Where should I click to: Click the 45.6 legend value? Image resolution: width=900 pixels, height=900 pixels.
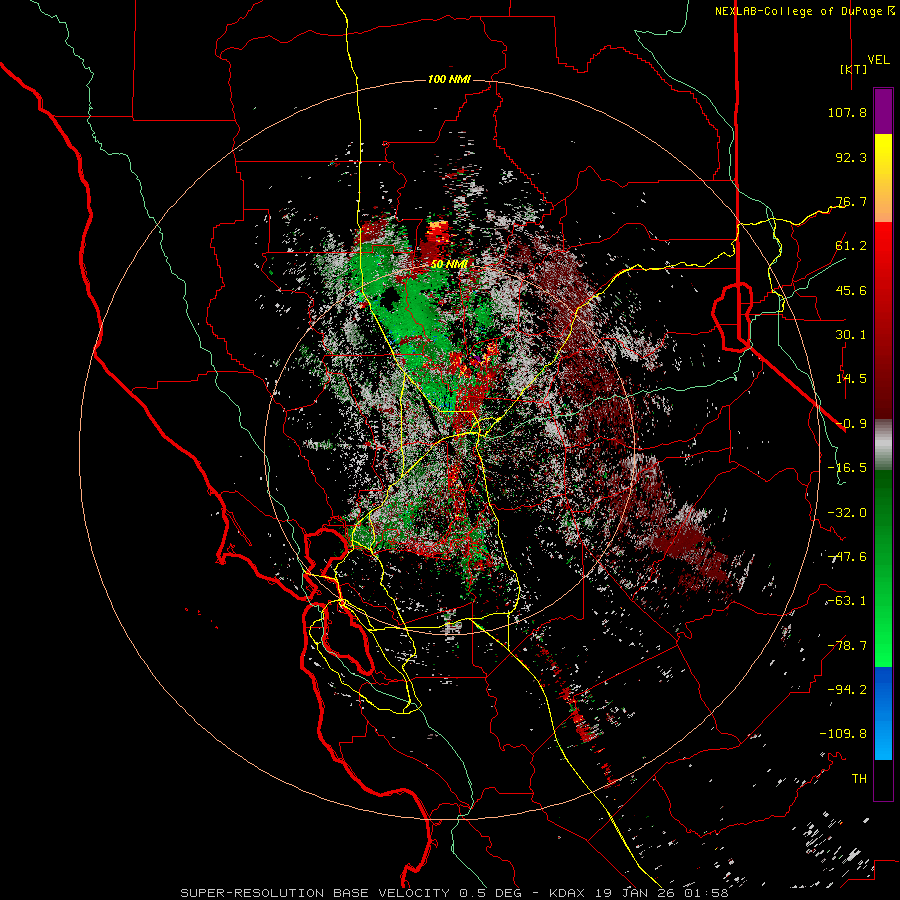coord(851,290)
